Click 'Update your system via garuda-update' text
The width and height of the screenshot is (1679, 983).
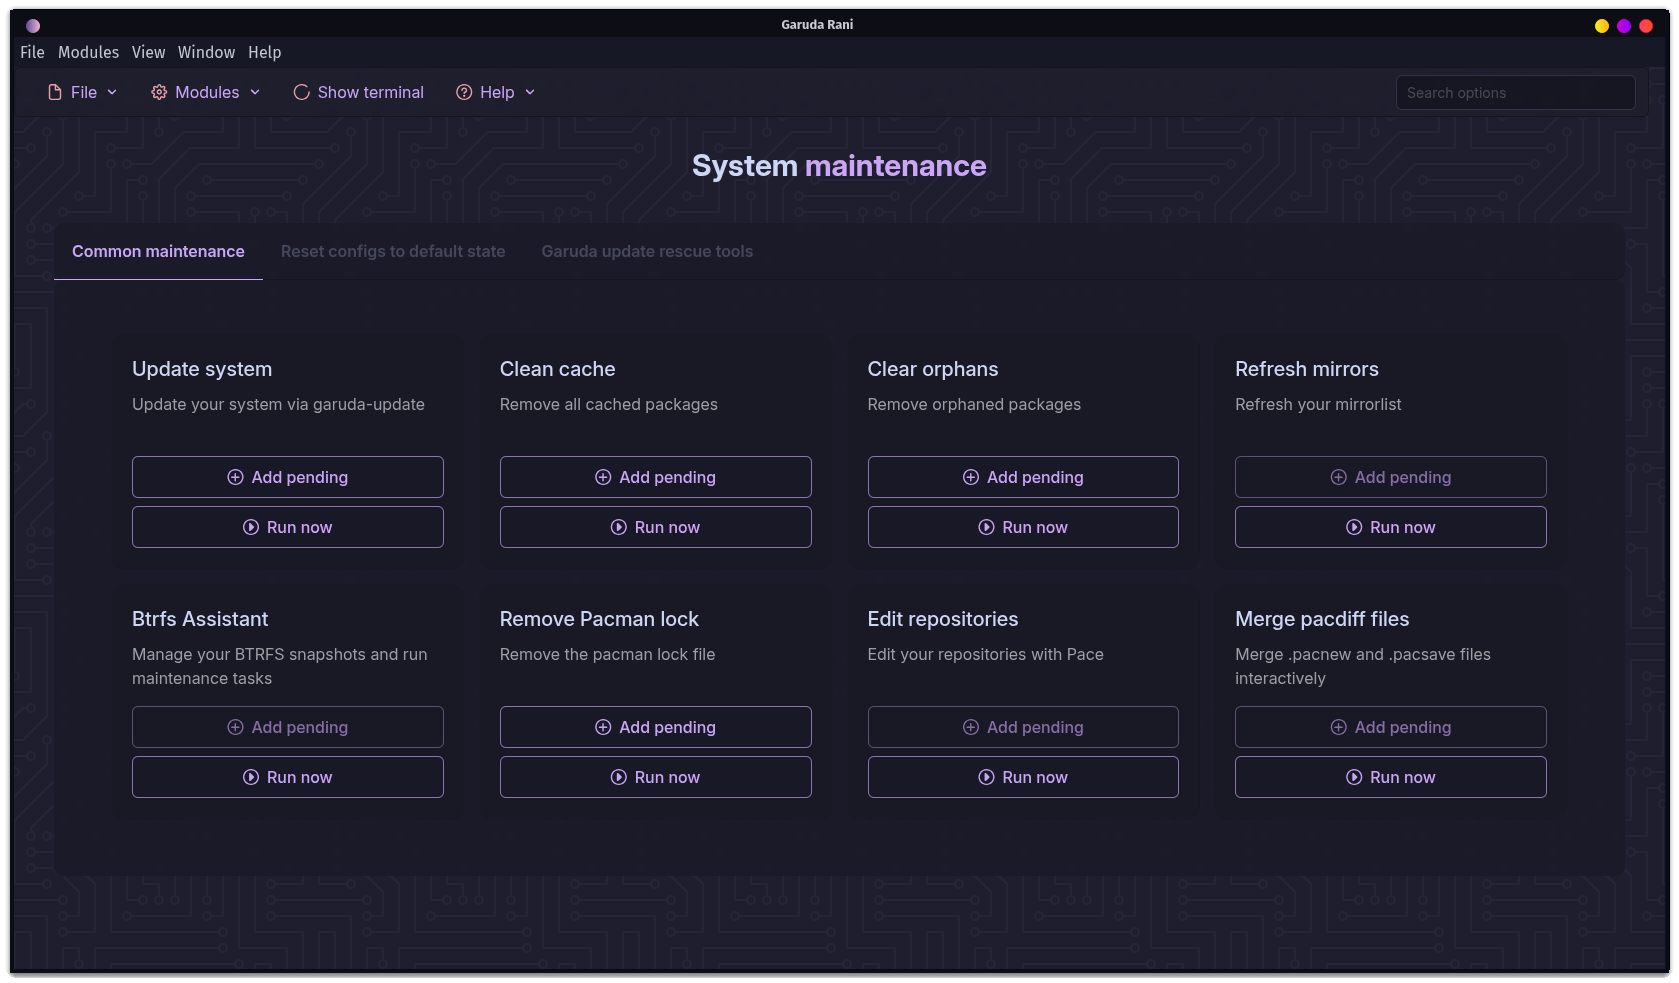click(x=278, y=404)
